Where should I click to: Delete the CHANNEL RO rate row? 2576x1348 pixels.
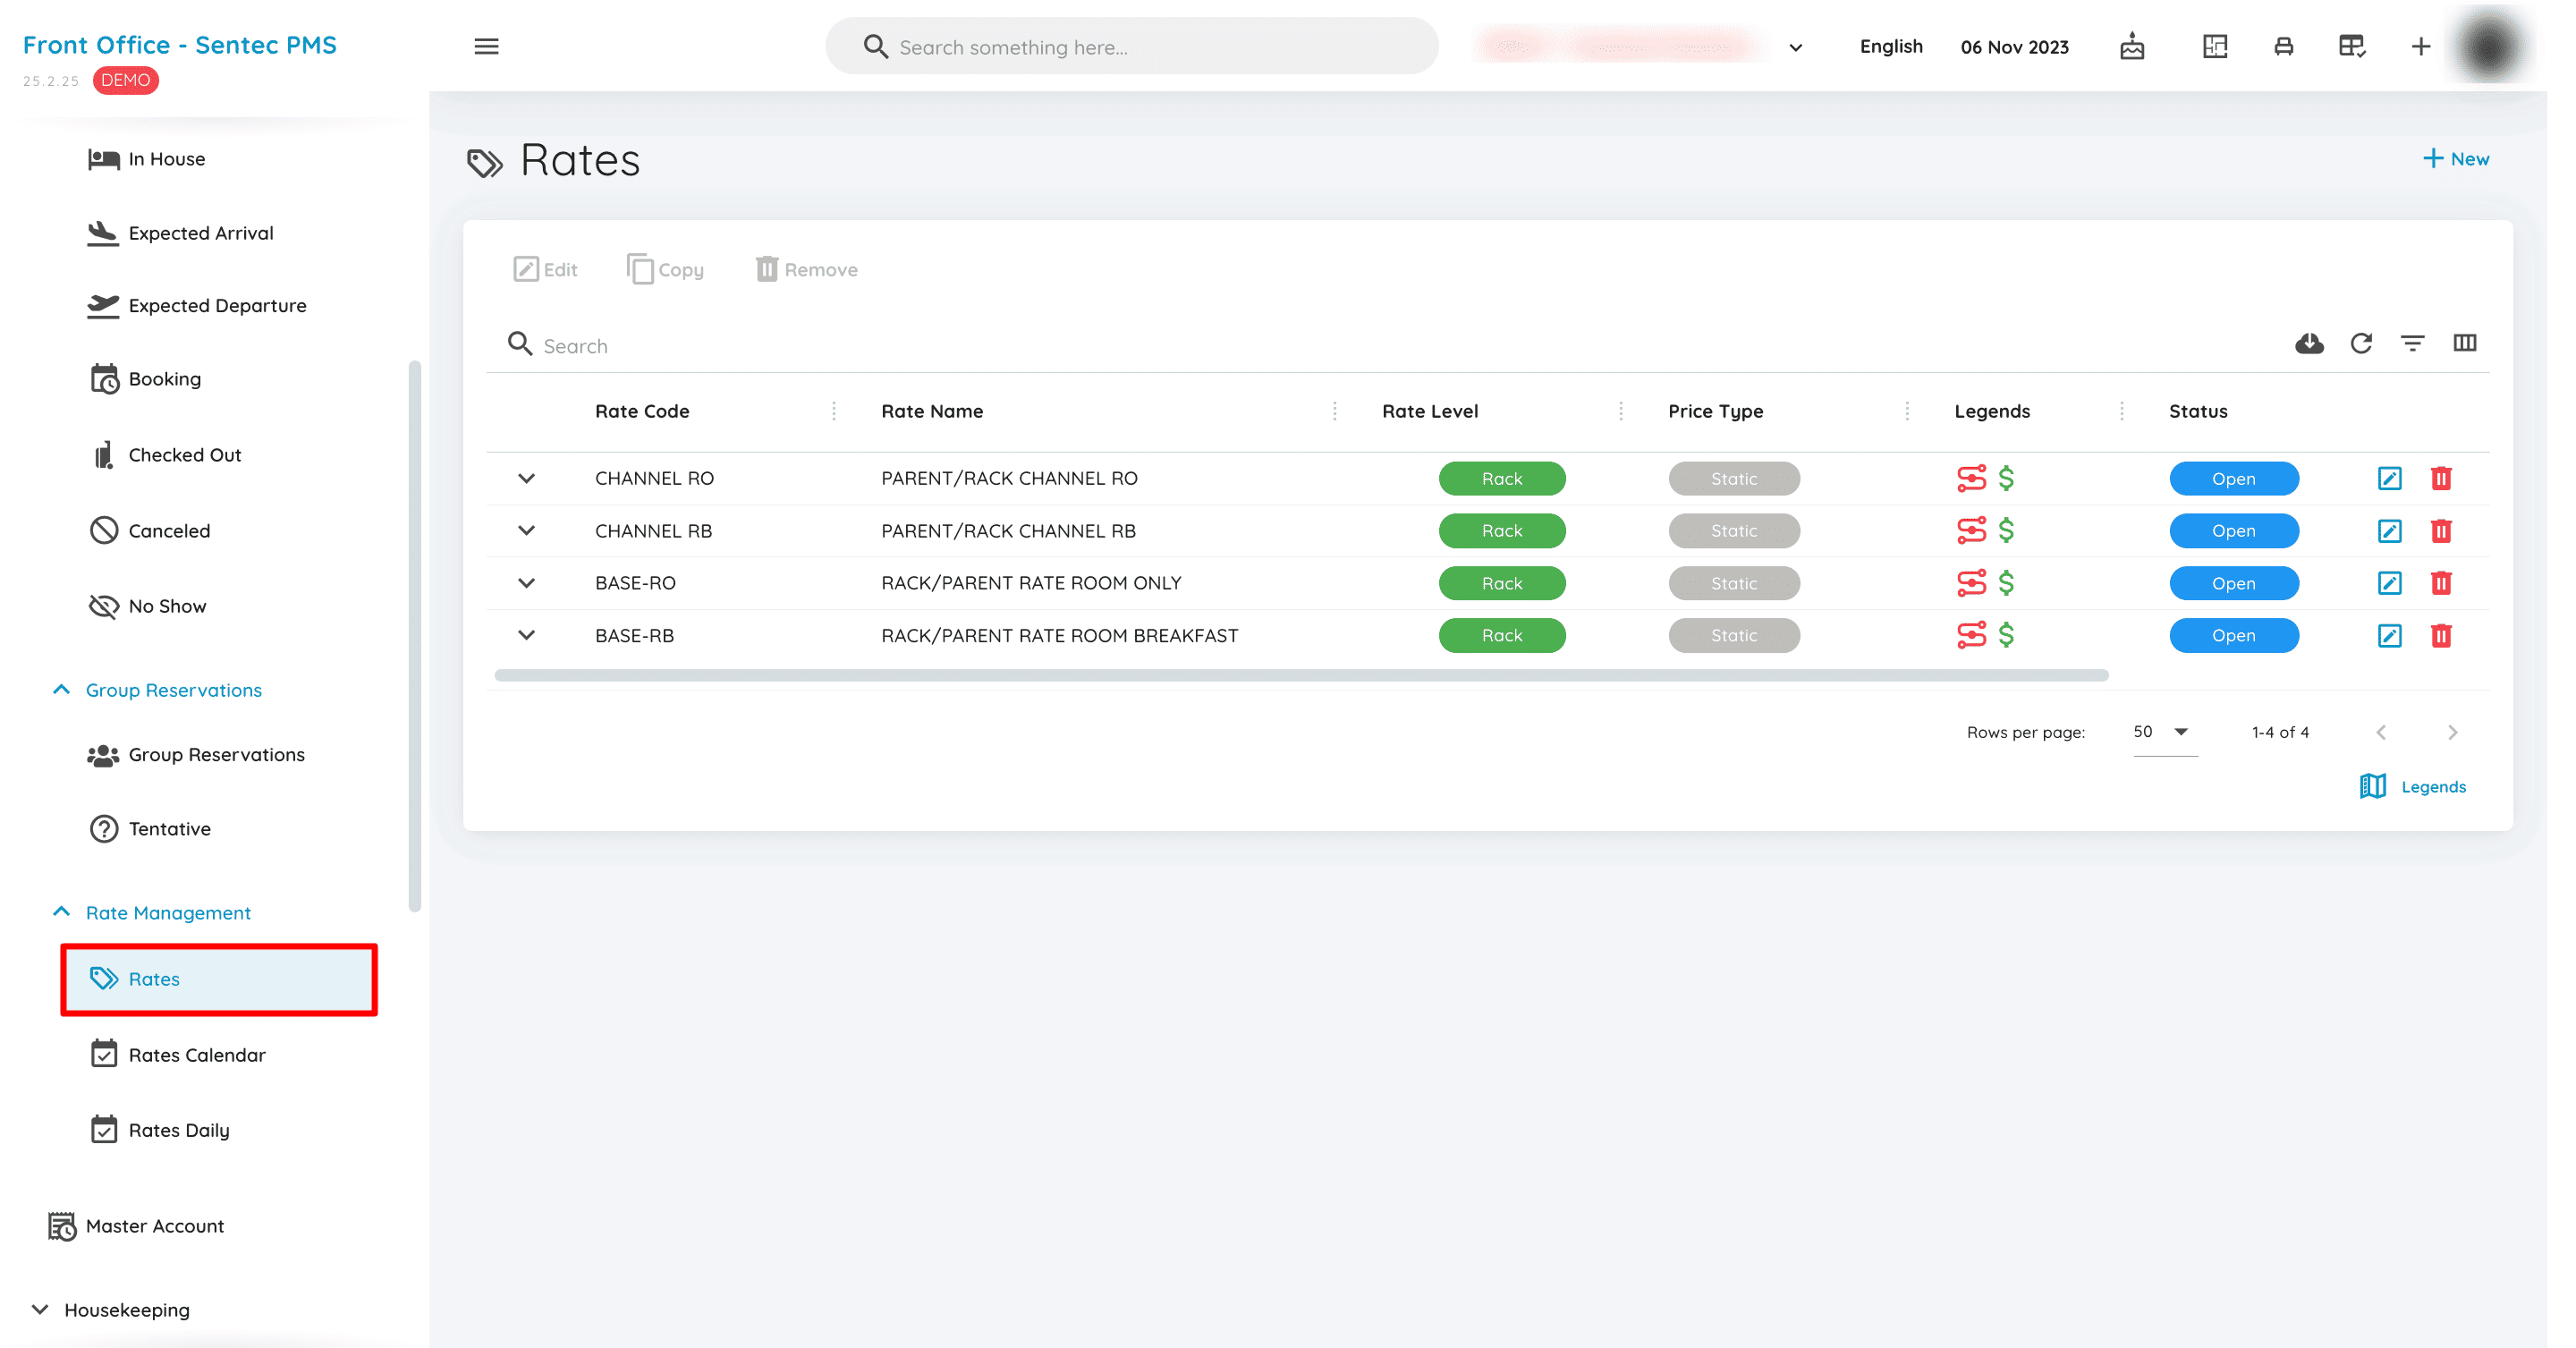coord(2441,478)
